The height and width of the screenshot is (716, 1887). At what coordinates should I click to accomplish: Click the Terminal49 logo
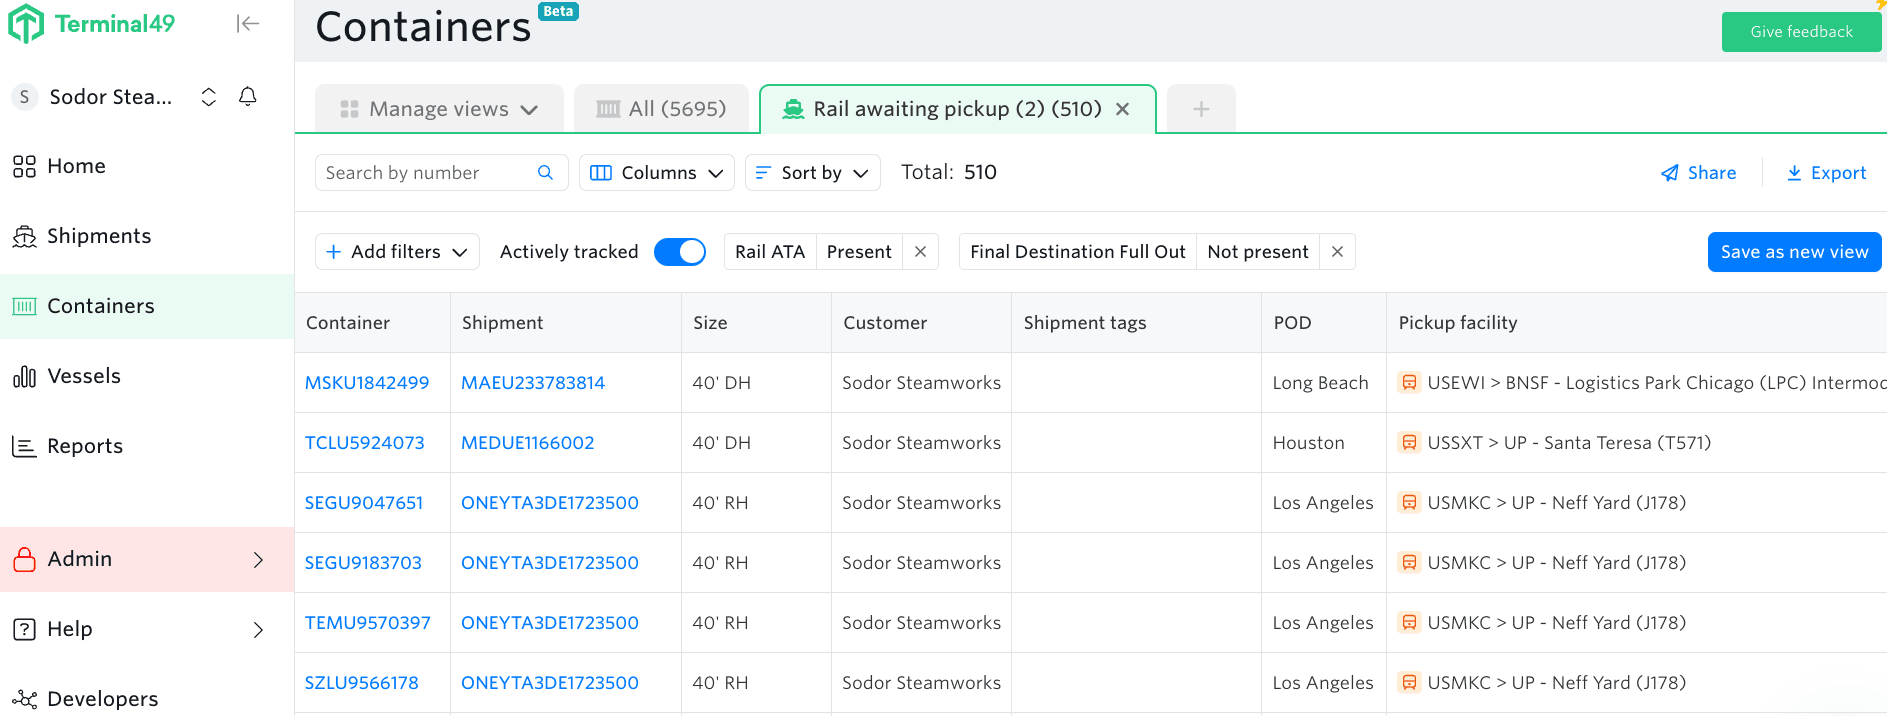tap(92, 24)
